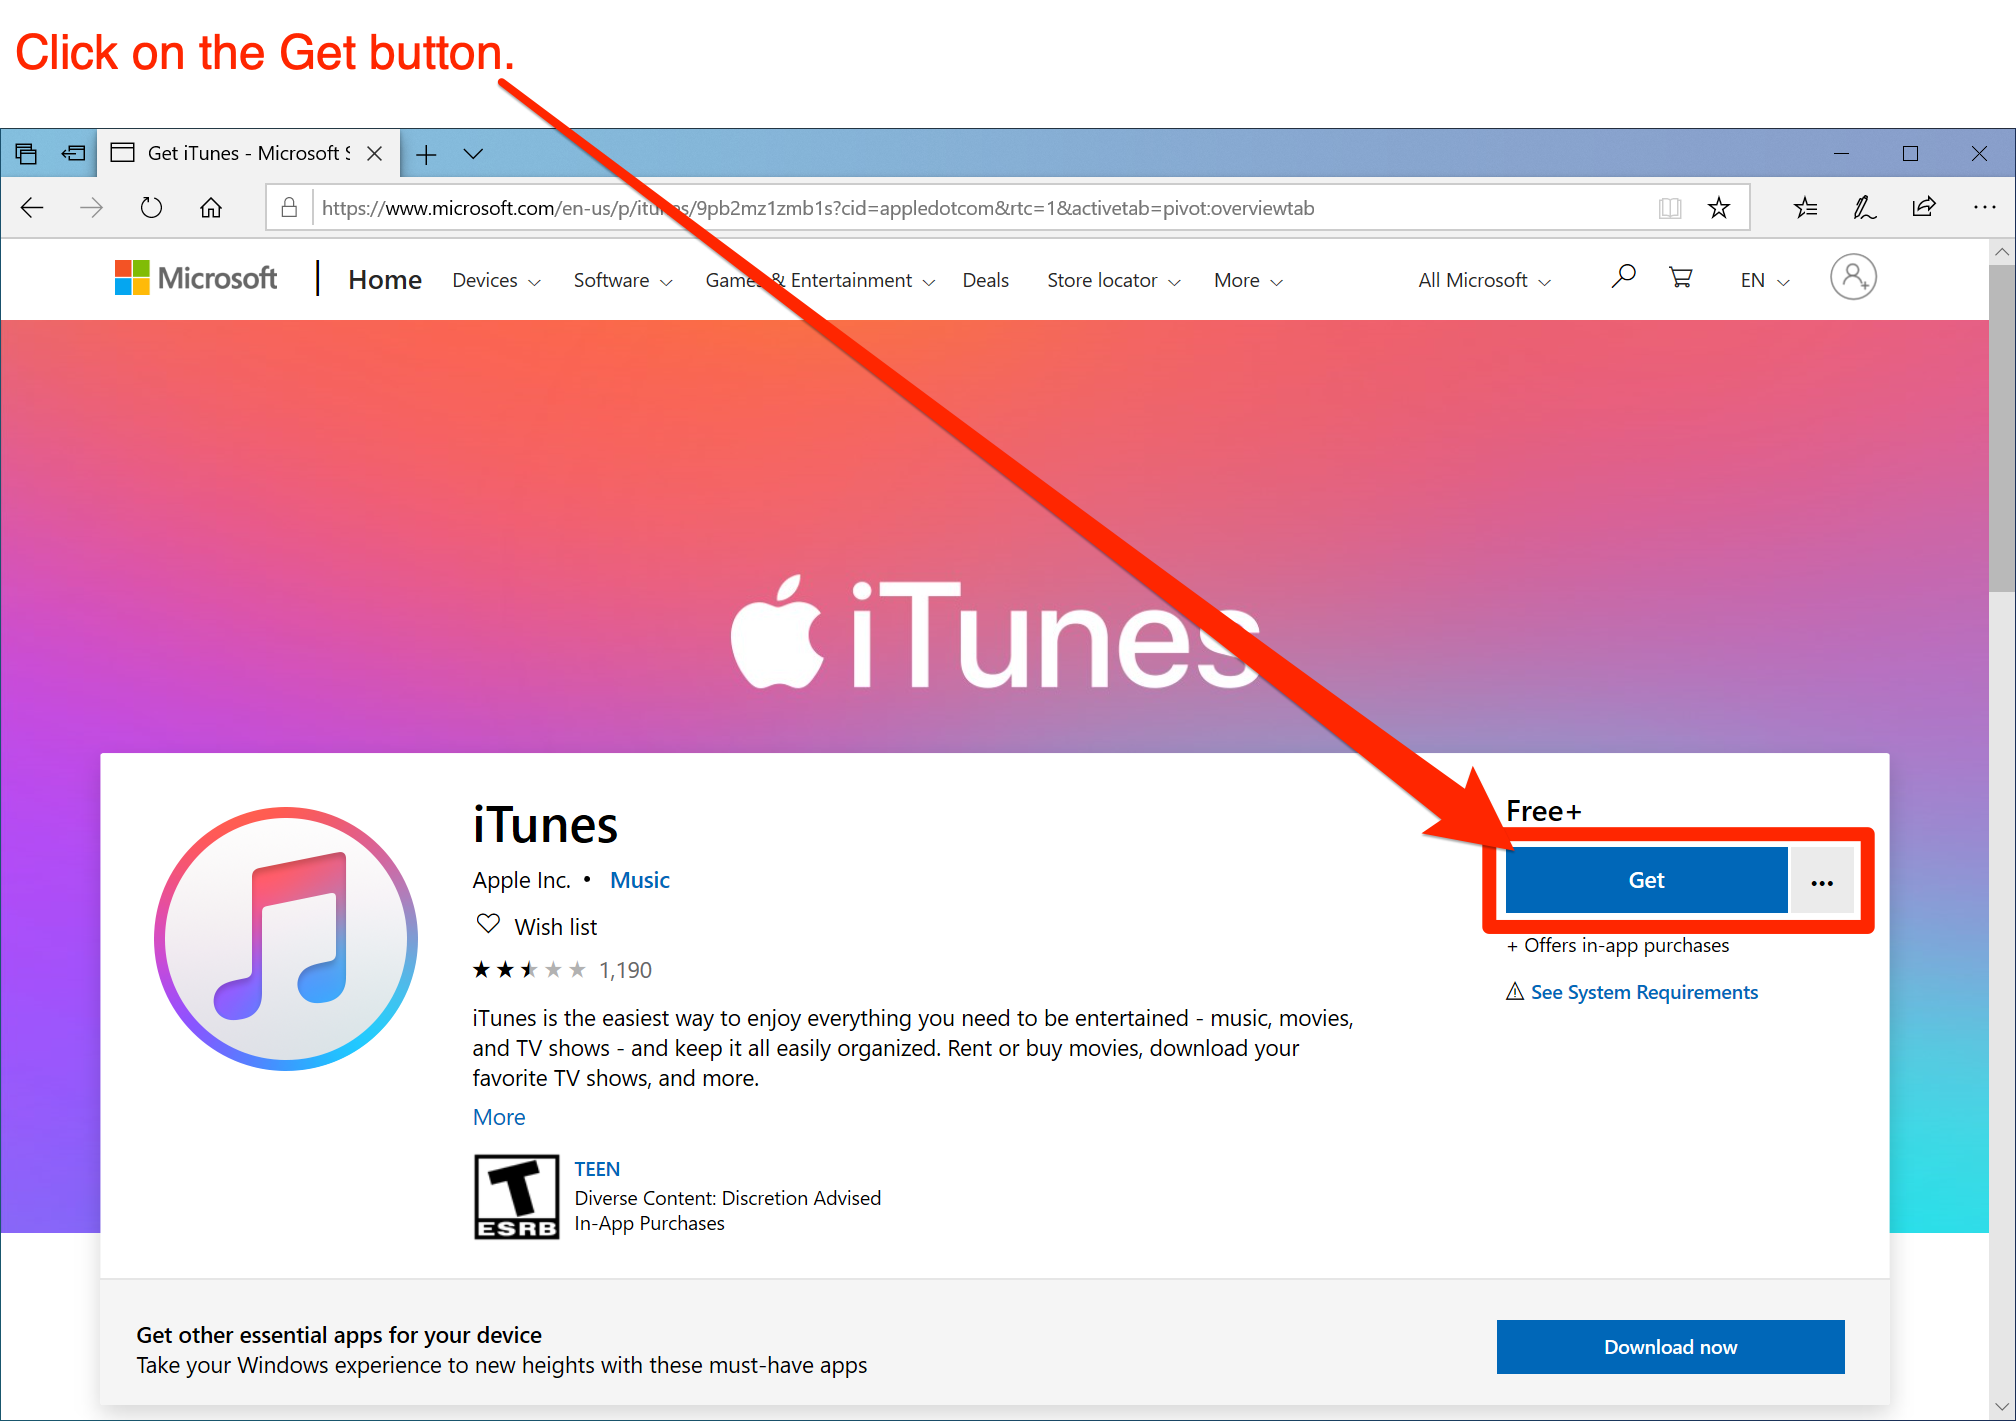Click the bookmark/favorites star icon
Image resolution: width=2016 pixels, height=1421 pixels.
point(1719,208)
